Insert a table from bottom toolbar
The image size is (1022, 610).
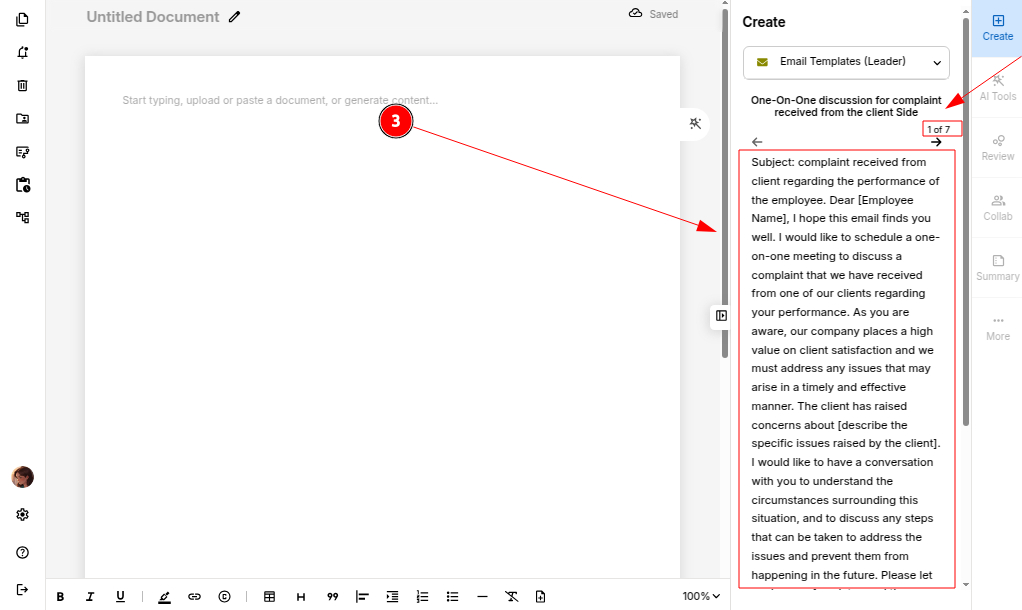point(269,596)
